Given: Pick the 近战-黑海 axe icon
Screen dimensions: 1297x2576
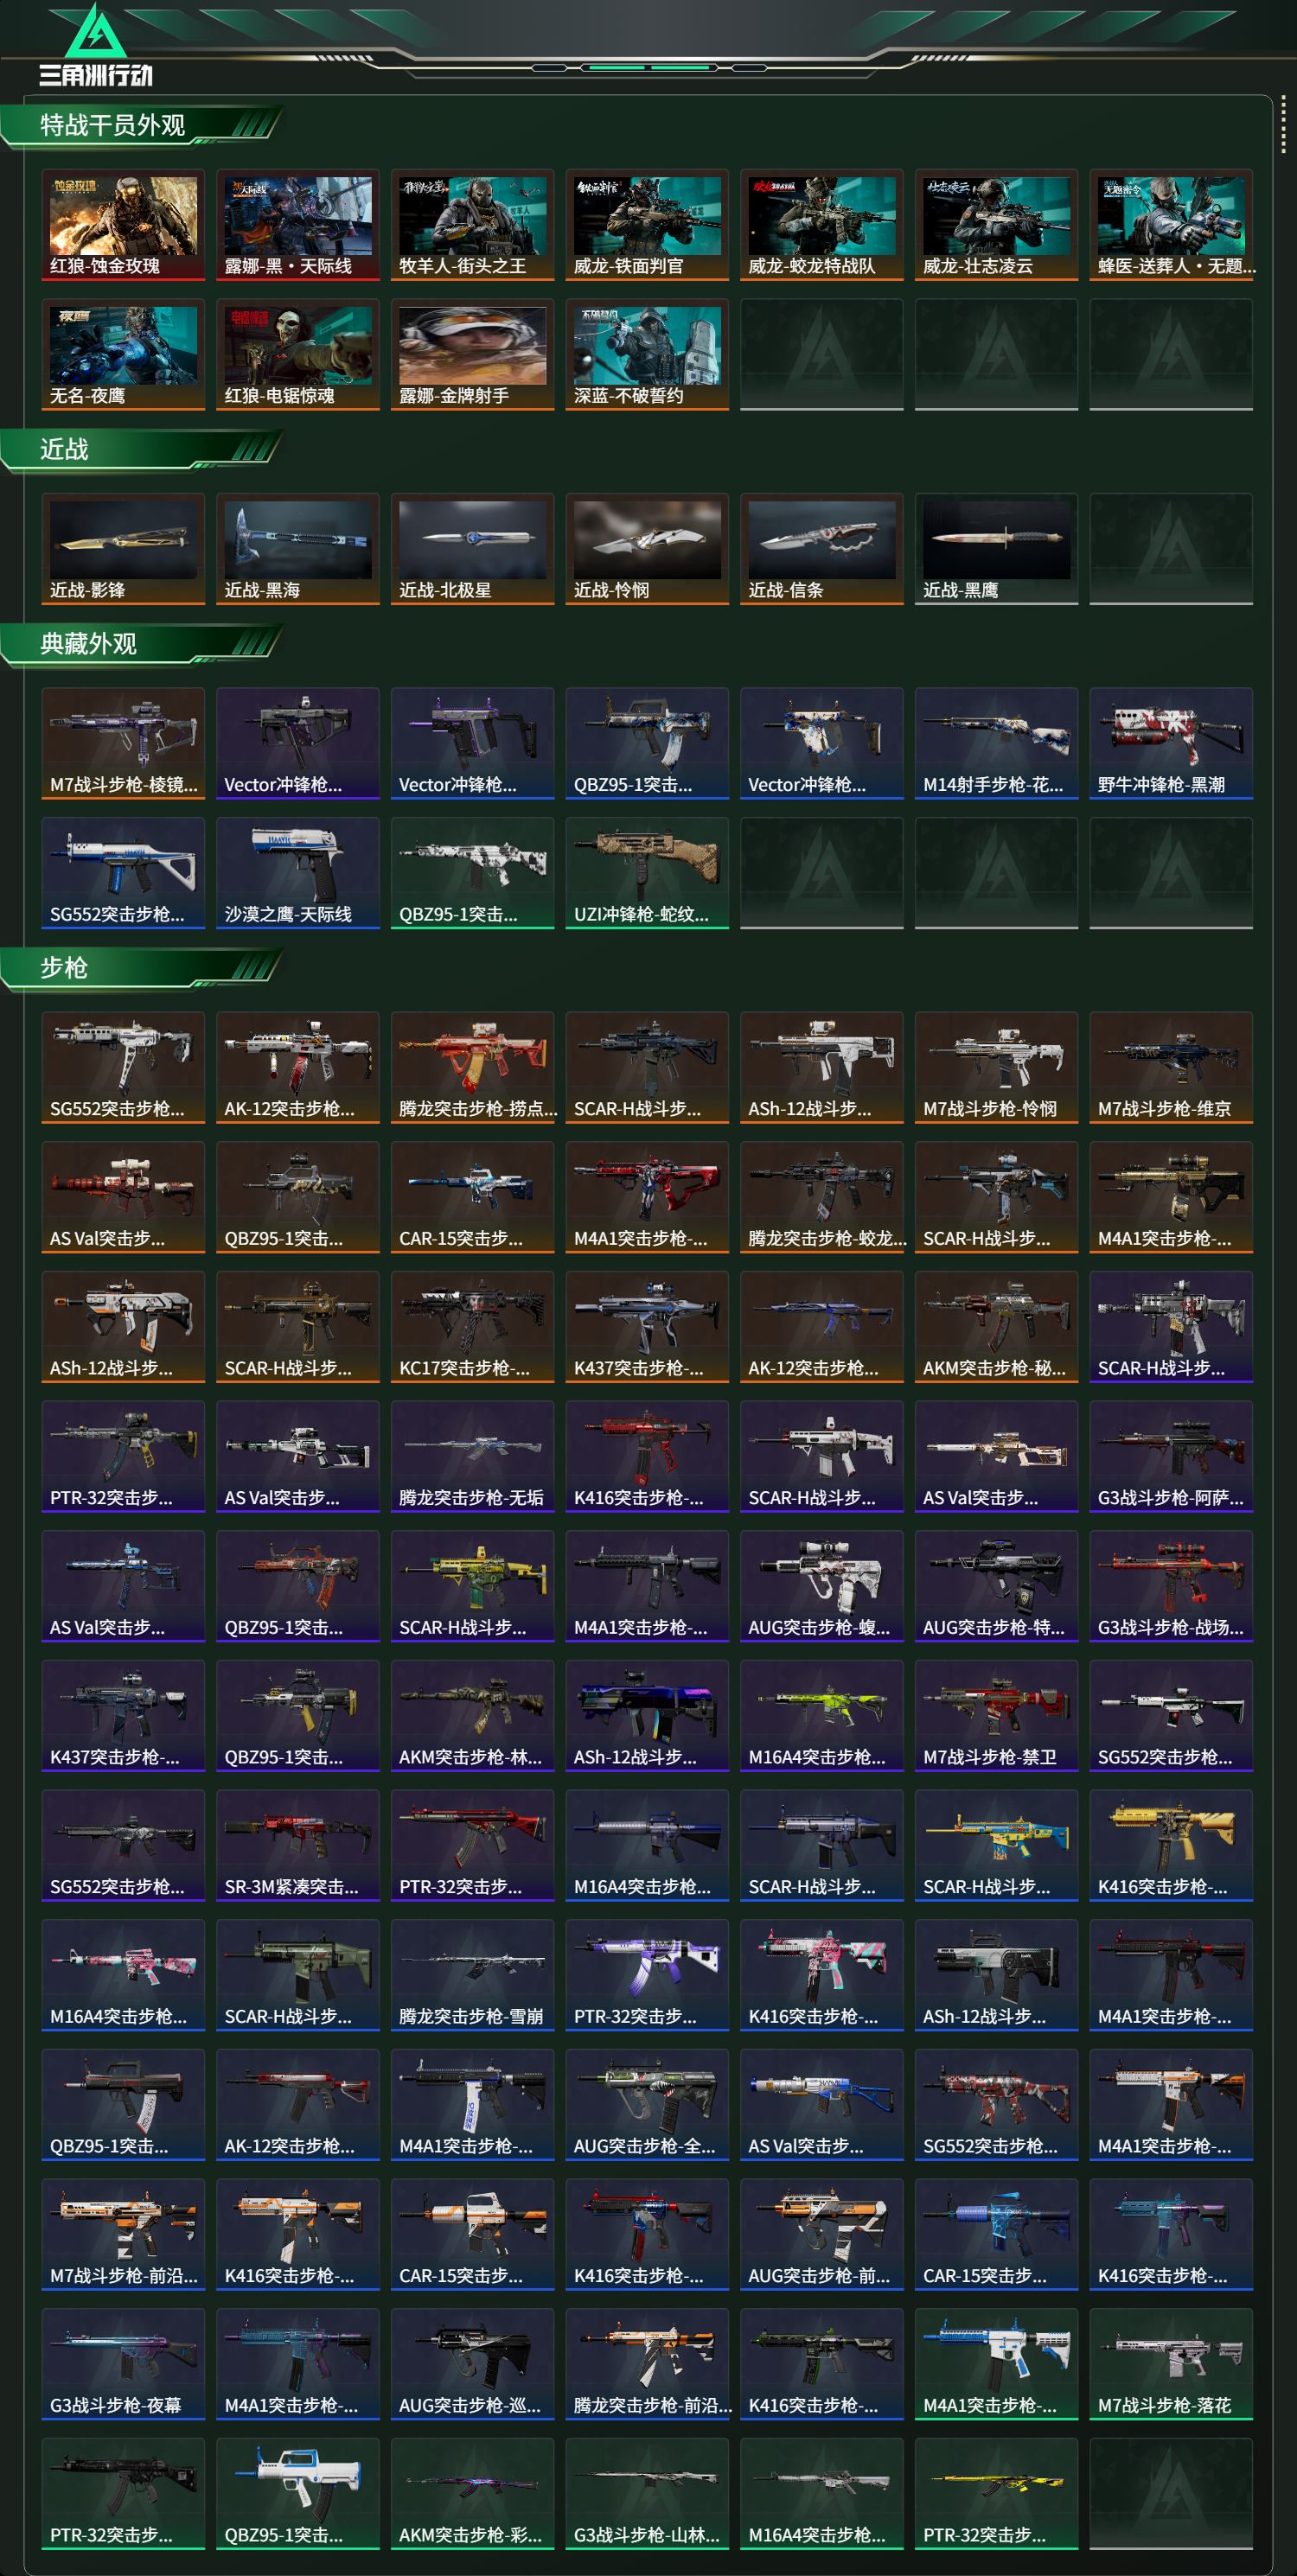Looking at the screenshot, I should pos(298,549).
